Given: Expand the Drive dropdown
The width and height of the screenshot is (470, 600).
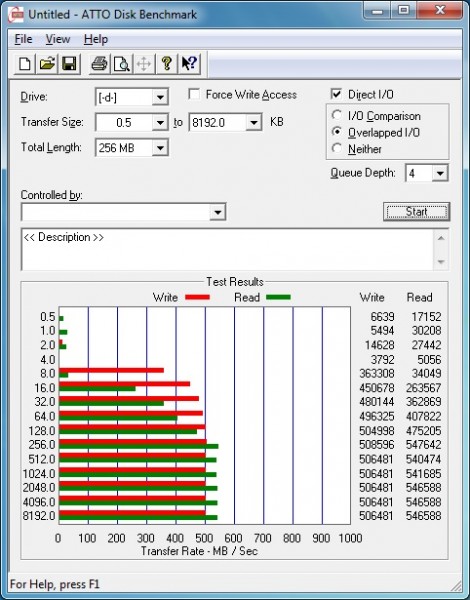Looking at the screenshot, I should tap(160, 97).
